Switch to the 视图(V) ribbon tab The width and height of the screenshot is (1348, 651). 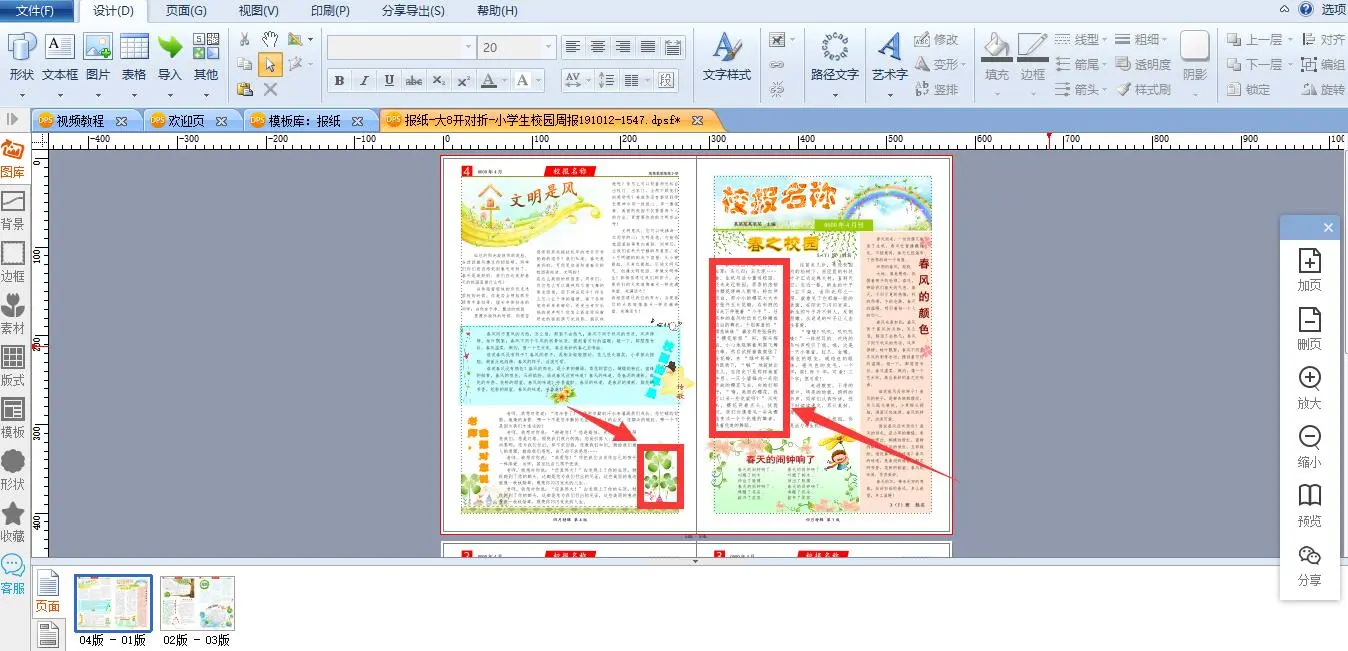point(259,11)
